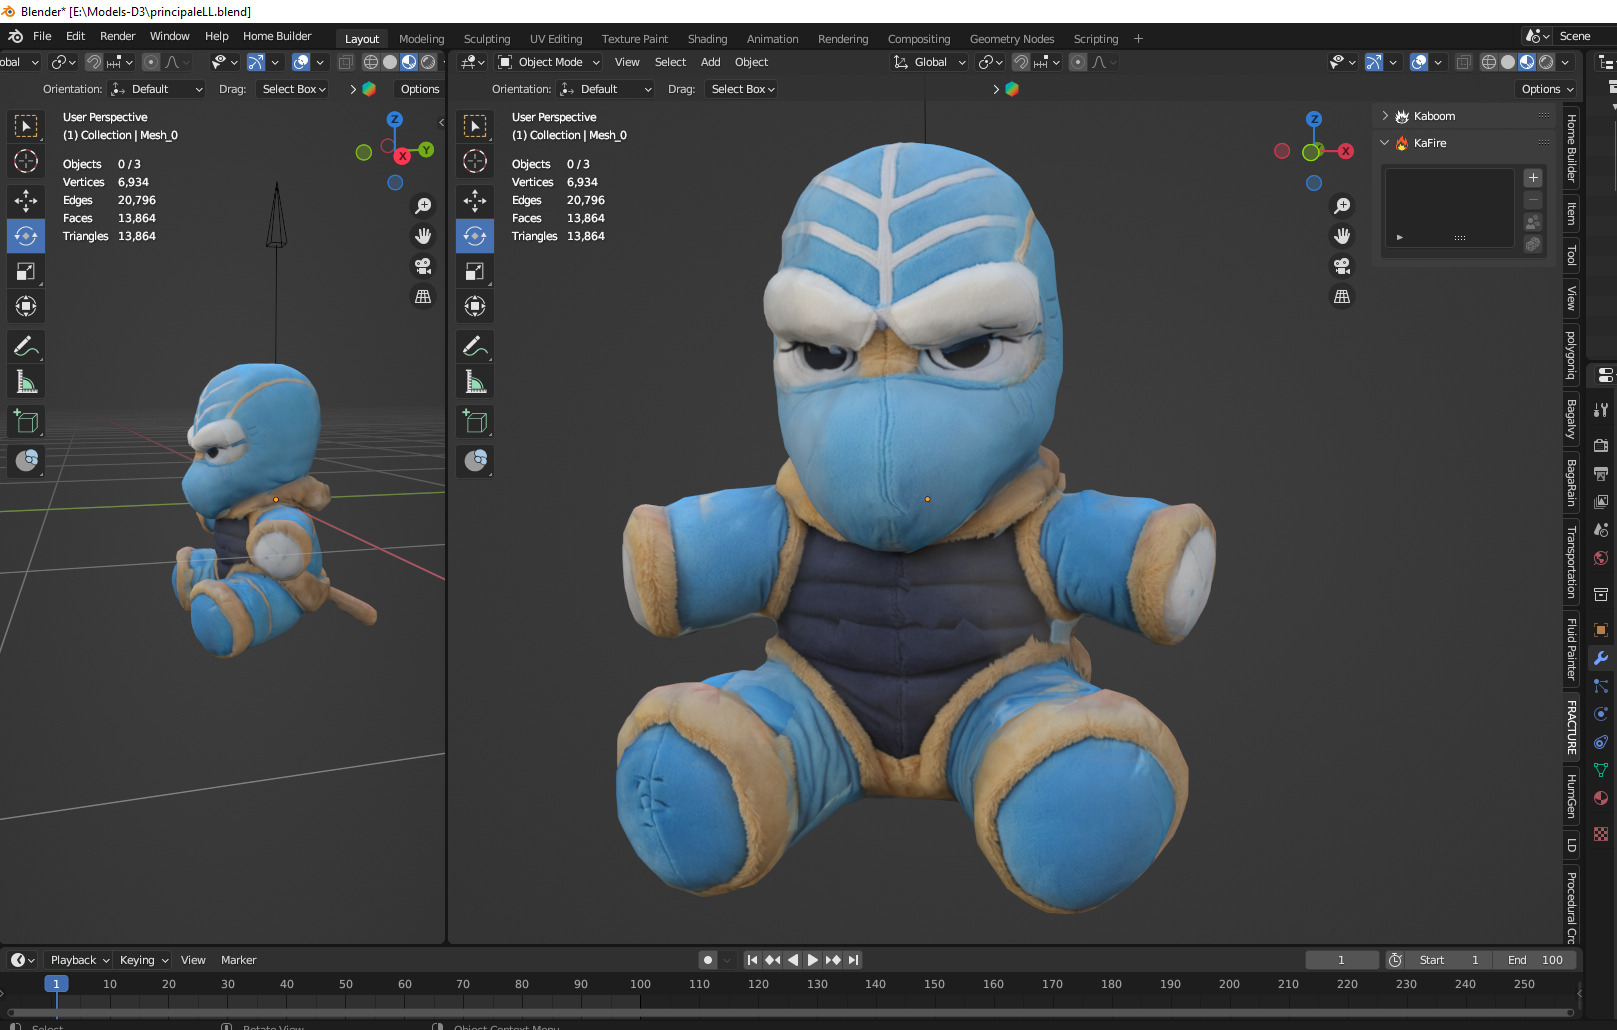Switch to the Shading workspace tab
1617x1030 pixels.
707,39
